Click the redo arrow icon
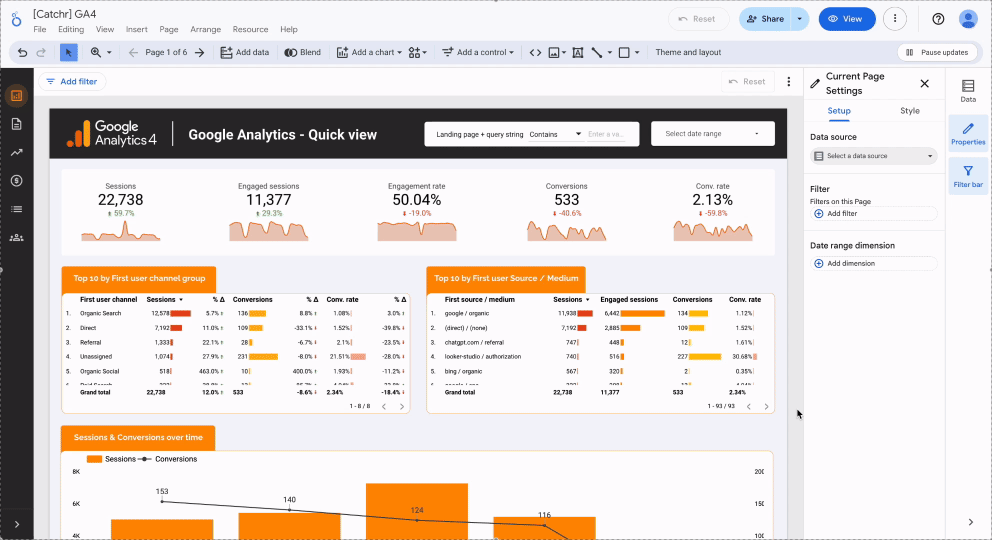The image size is (992, 540). 41,52
